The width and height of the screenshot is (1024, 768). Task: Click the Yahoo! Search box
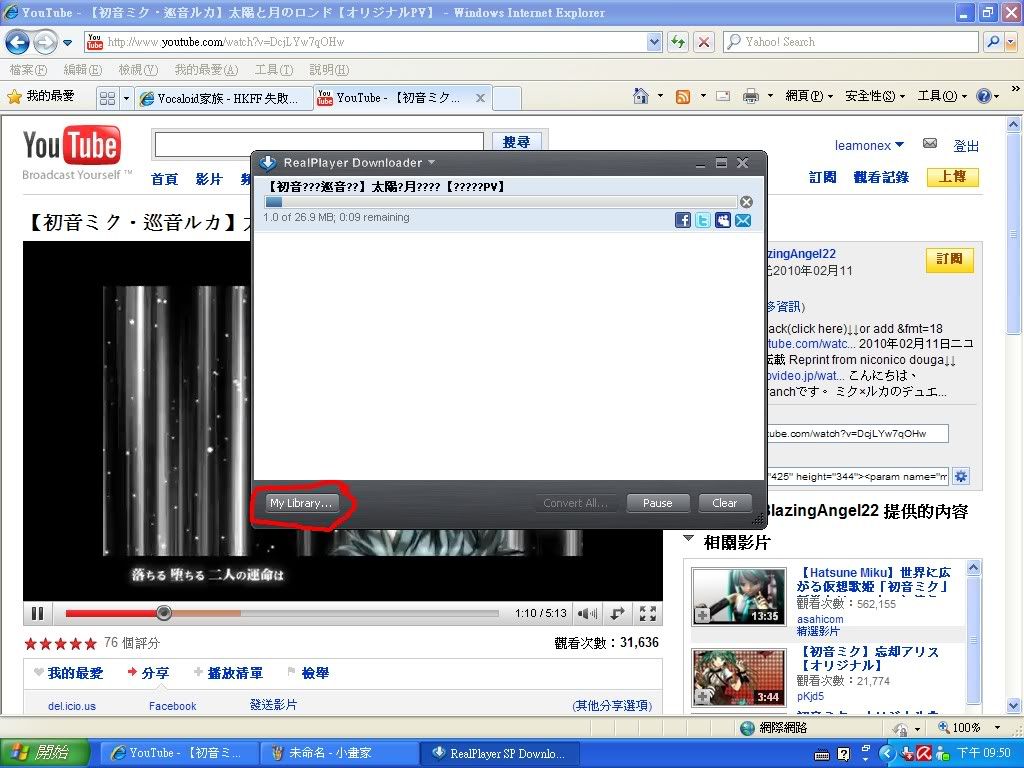850,42
